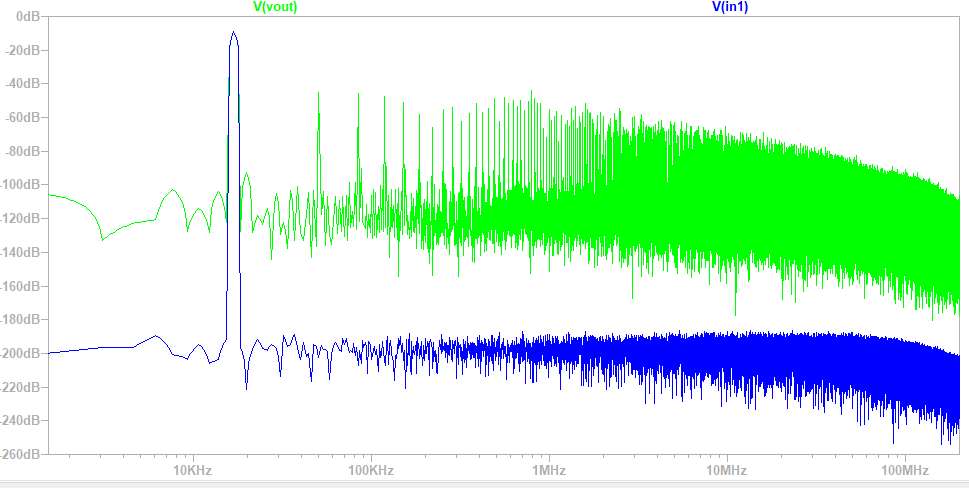Click the 100MHz frequency axis label

point(905,470)
